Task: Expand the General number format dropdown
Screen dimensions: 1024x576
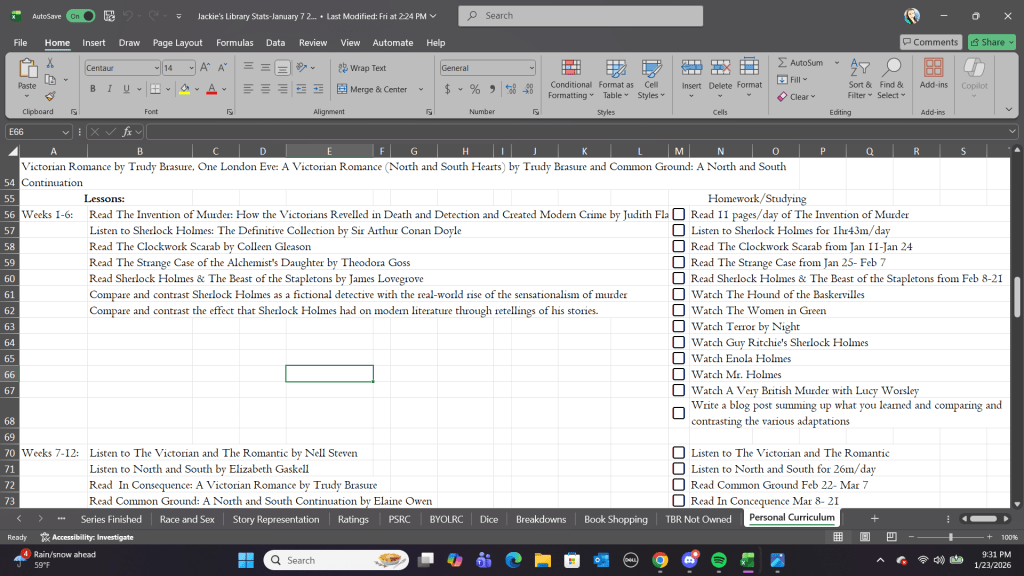Action: pos(531,68)
